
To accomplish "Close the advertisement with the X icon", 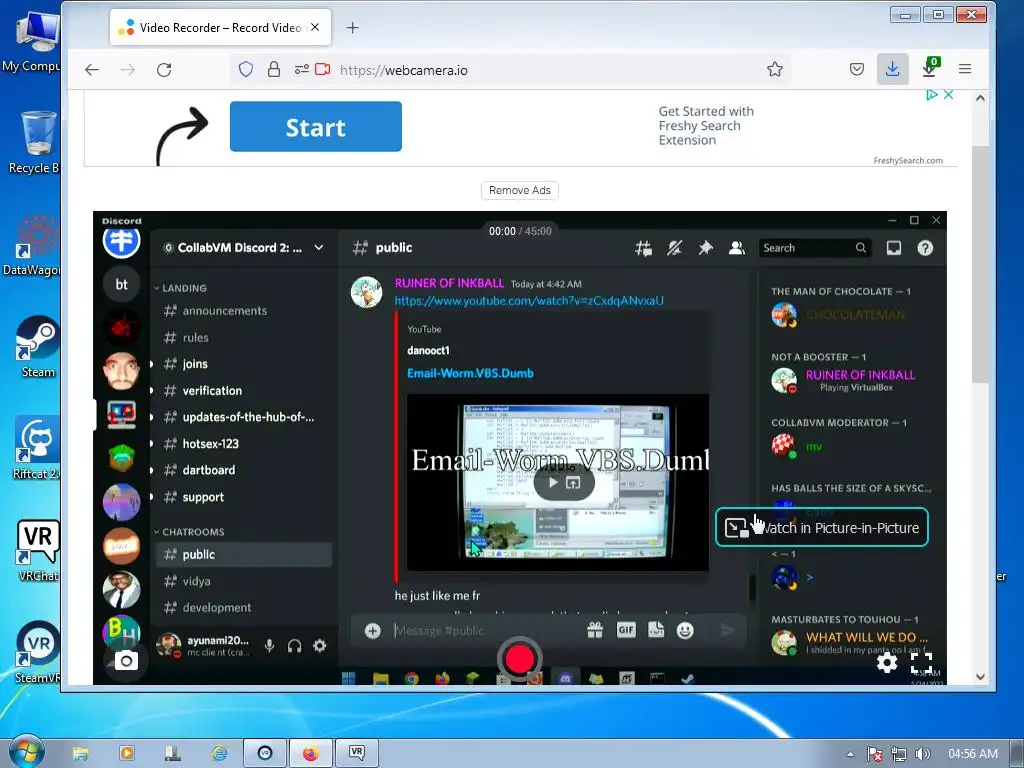I will click(948, 95).
